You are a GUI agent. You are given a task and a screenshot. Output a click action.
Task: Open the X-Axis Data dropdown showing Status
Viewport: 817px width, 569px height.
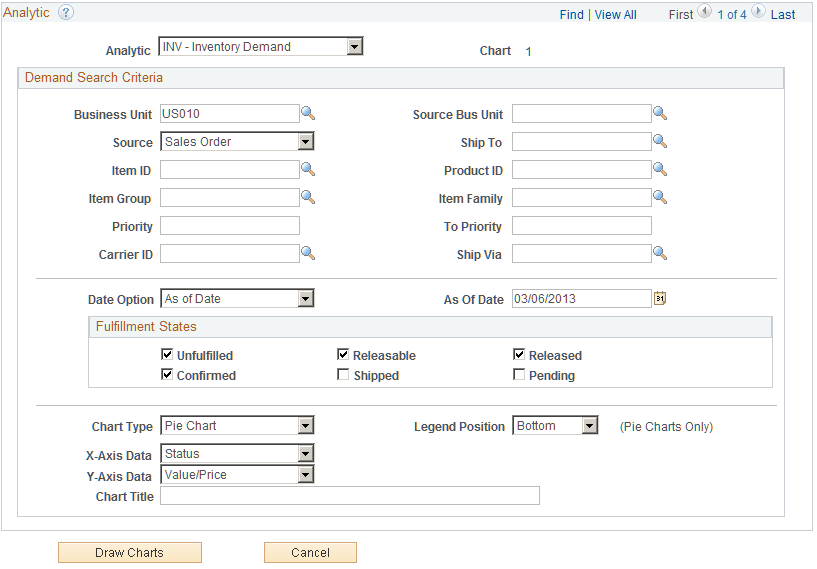click(237, 454)
